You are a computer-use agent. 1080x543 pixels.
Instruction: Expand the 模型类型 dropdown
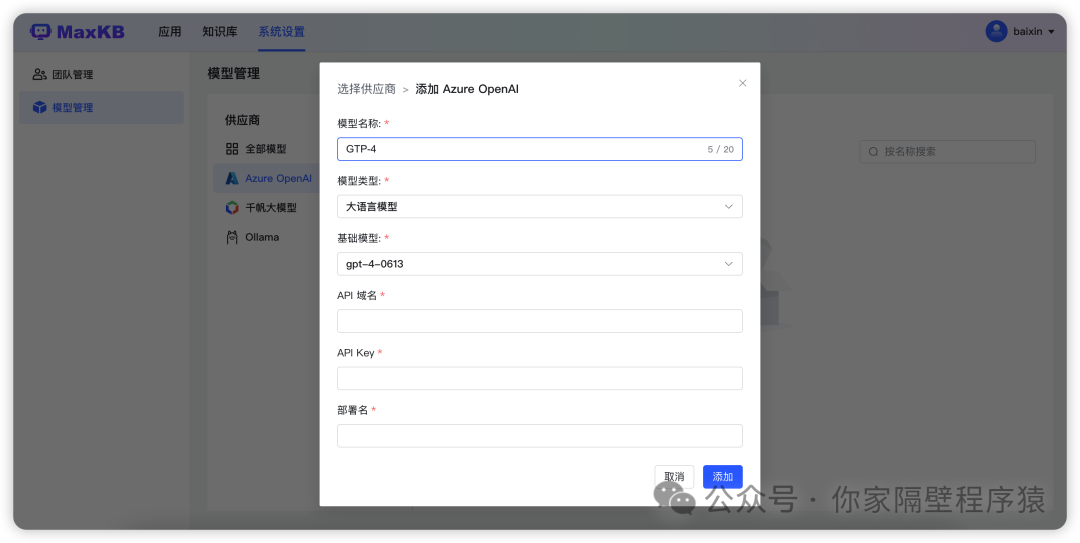point(540,206)
